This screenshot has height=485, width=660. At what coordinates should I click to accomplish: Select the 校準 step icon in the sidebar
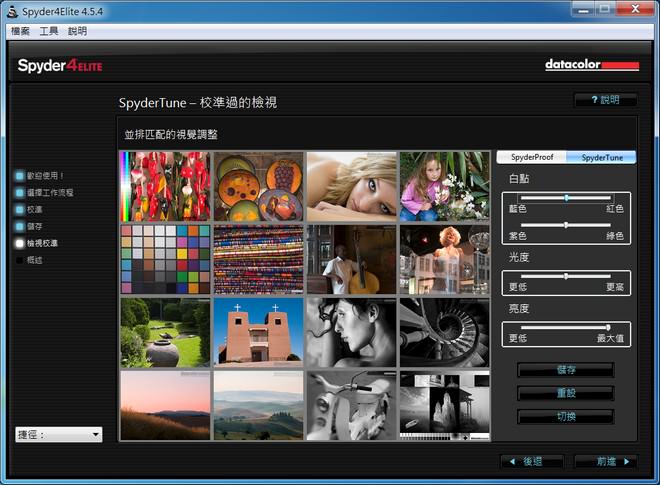(x=20, y=209)
